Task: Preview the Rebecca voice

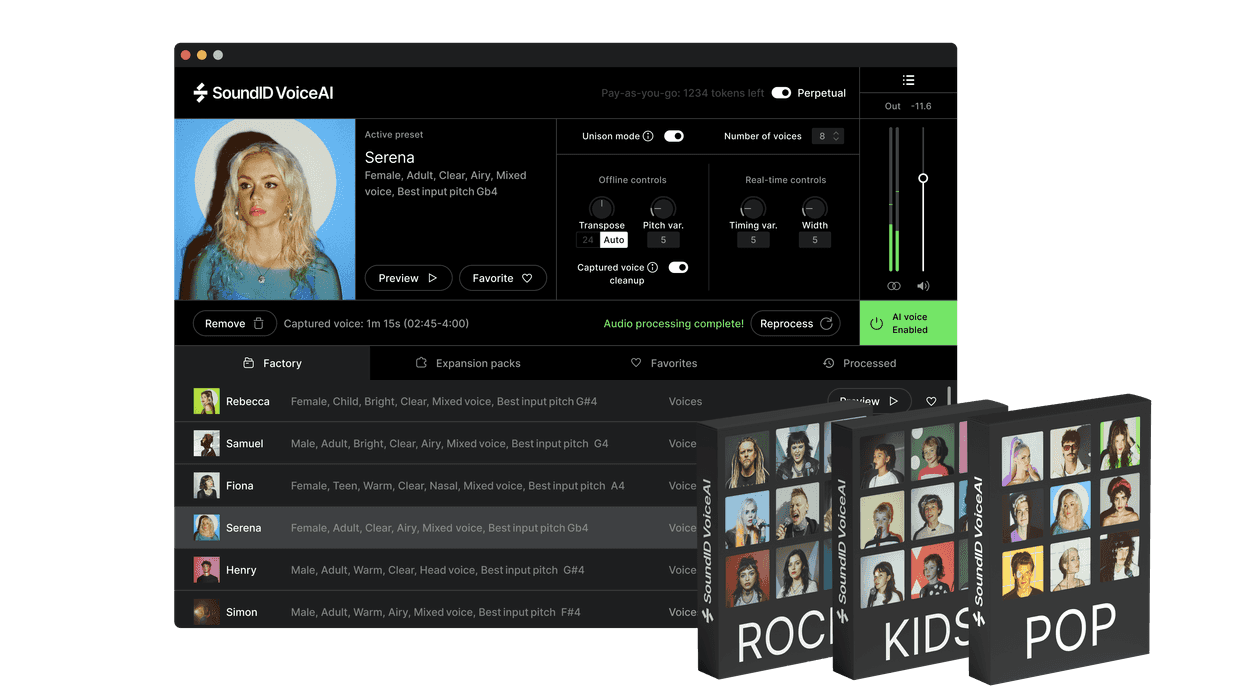Action: pos(869,401)
